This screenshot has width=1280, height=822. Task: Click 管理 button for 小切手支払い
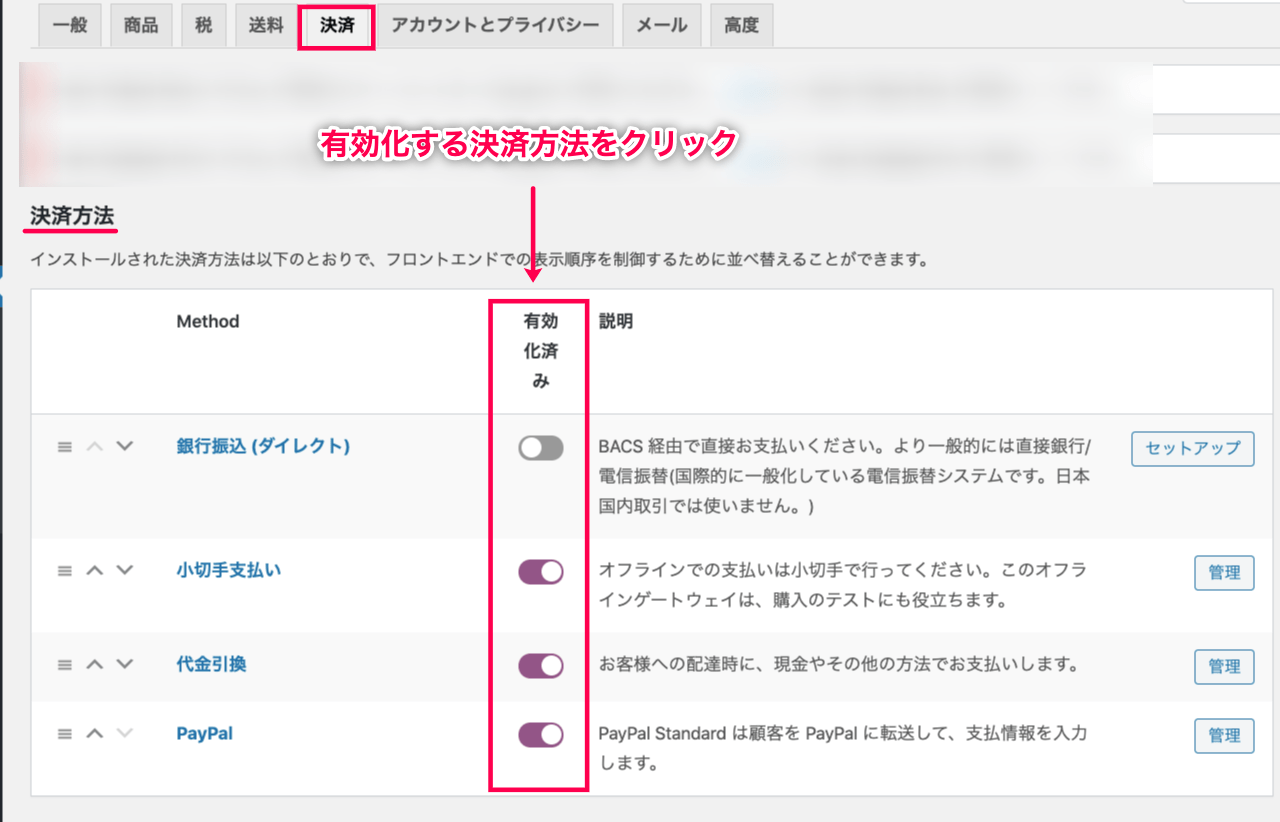click(1224, 573)
